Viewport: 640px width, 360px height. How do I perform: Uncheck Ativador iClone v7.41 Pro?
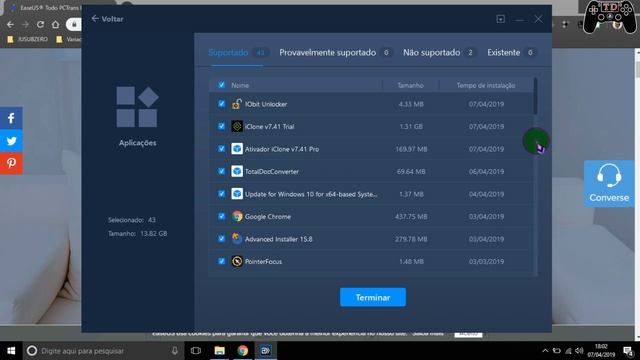tap(221, 149)
